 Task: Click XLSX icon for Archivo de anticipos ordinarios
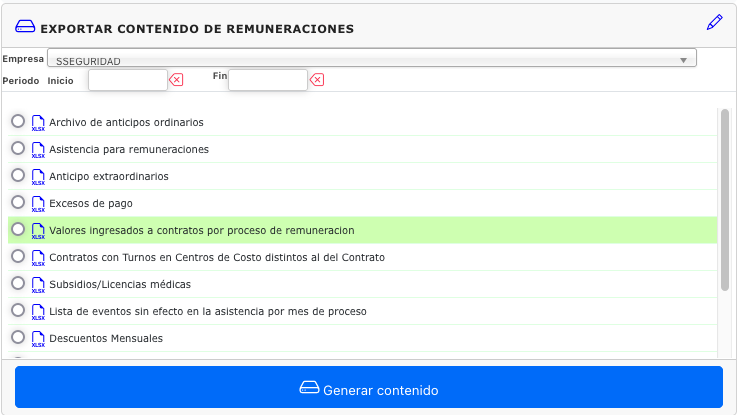point(38,122)
